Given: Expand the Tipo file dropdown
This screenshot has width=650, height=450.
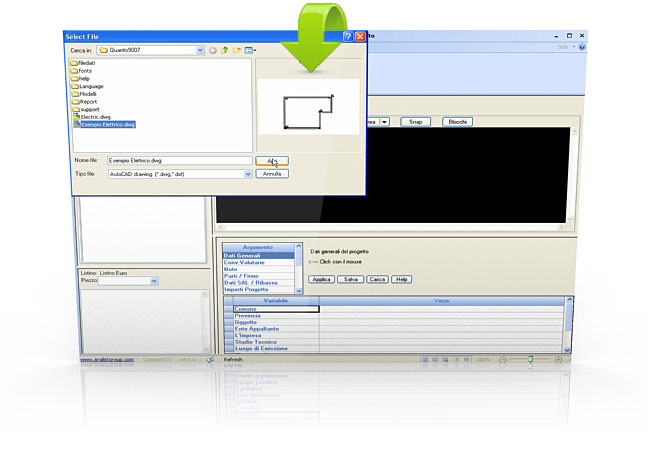Looking at the screenshot, I should pyautogui.click(x=247, y=173).
